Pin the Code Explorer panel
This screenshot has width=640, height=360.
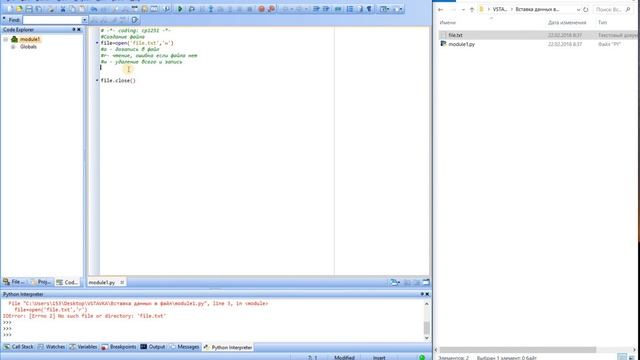click(x=74, y=30)
